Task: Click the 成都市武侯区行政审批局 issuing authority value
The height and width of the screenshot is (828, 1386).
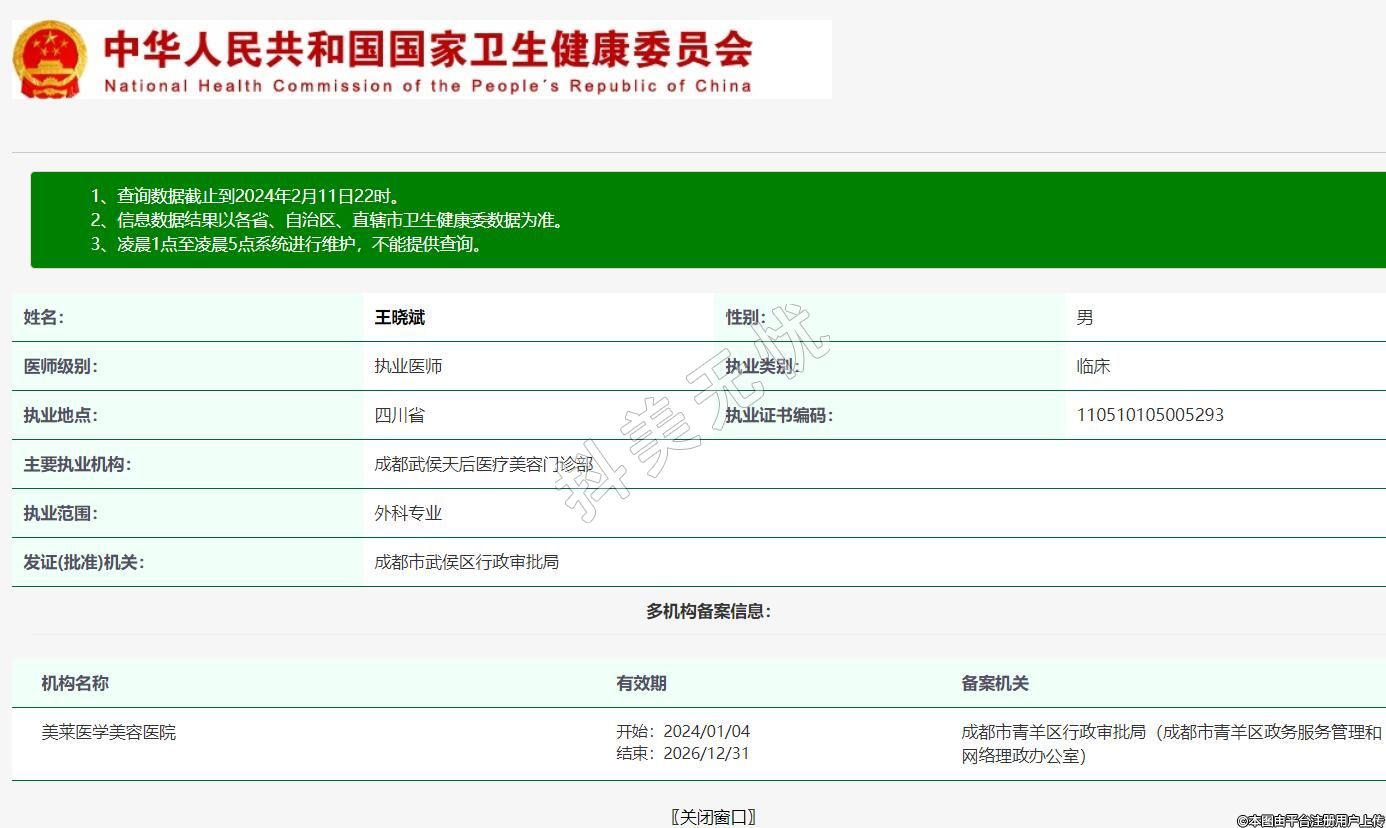Action: point(467,562)
